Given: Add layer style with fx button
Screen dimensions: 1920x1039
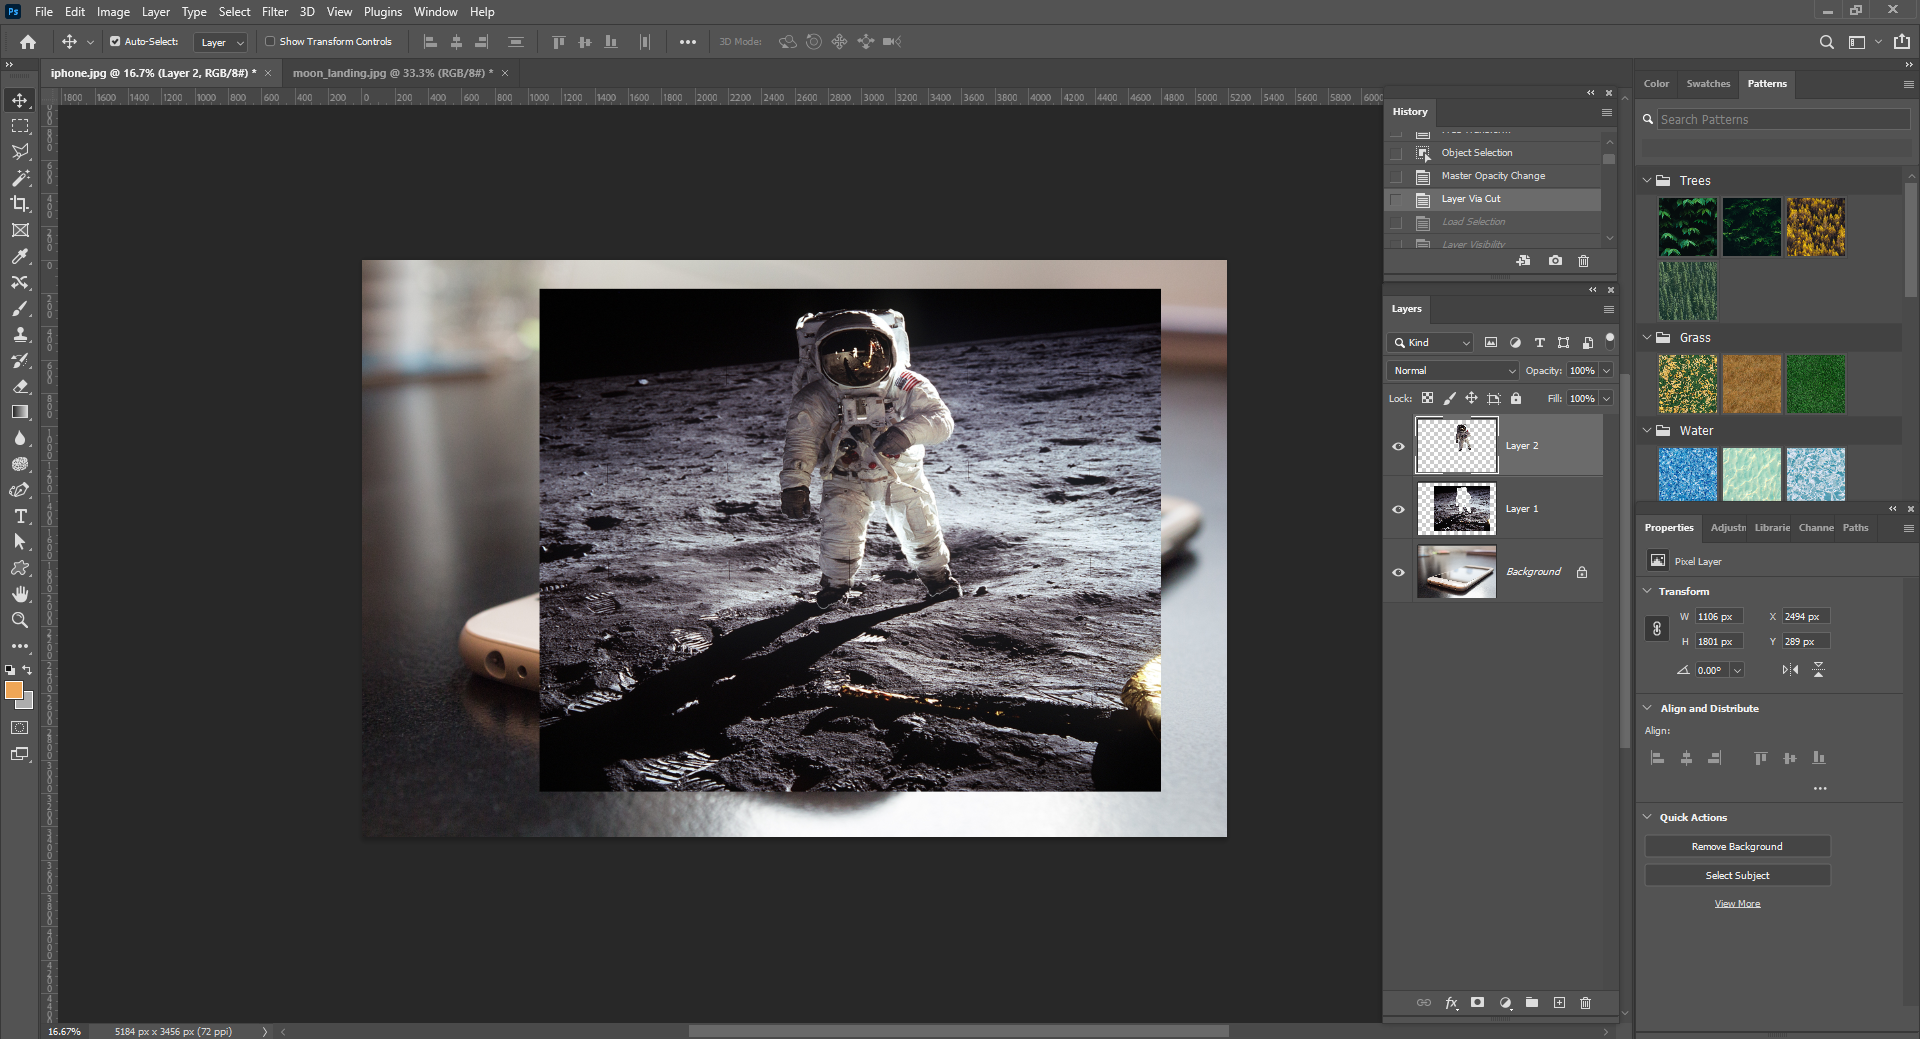Looking at the screenshot, I should coord(1451,1003).
